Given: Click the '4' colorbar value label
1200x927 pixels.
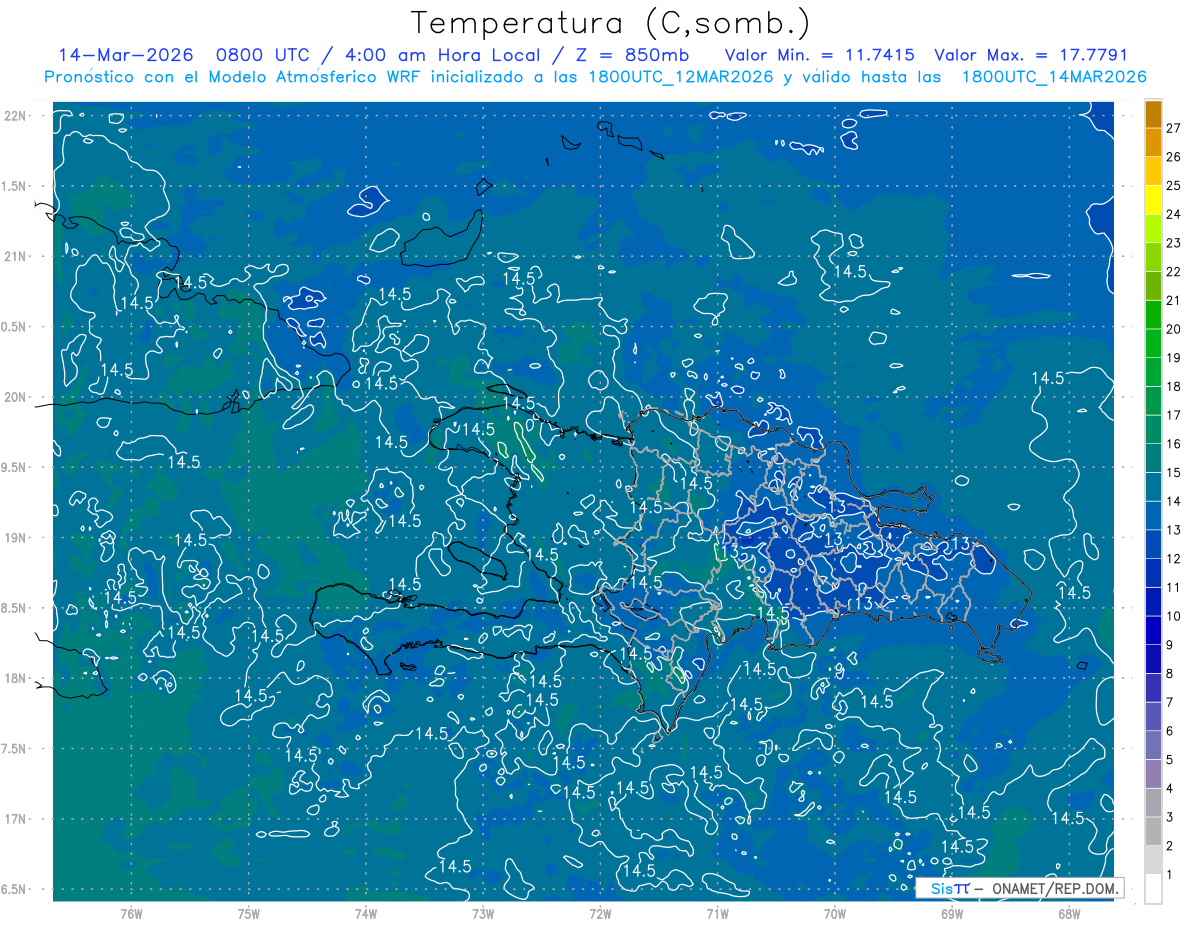Looking at the screenshot, I should point(1170,788).
